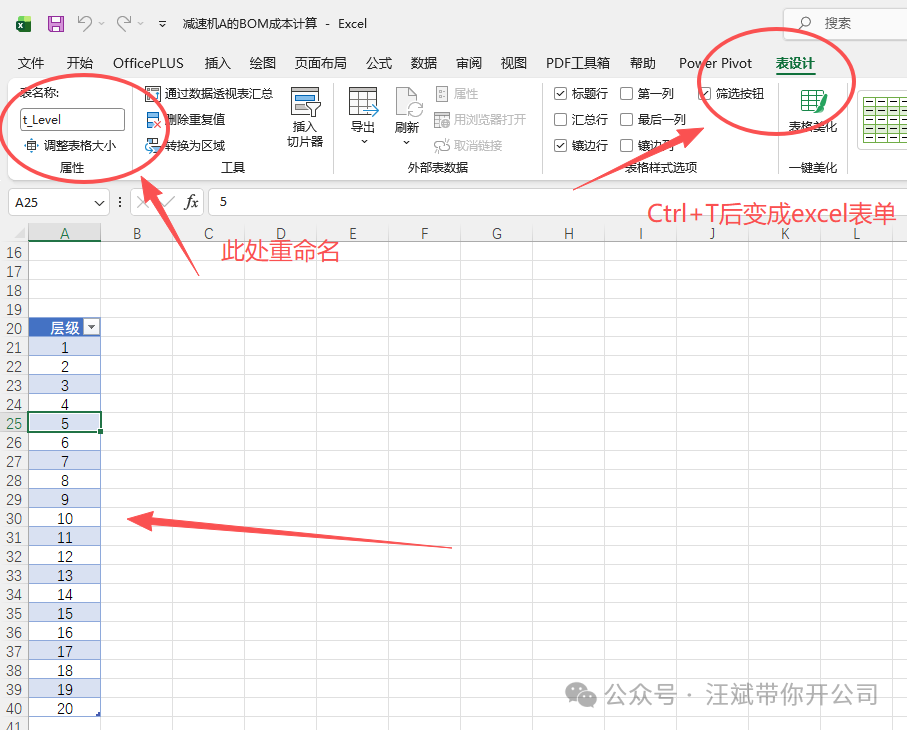This screenshot has width=907, height=730.
Task: Toggle the First Column (第一列) checkbox
Action: (627, 94)
